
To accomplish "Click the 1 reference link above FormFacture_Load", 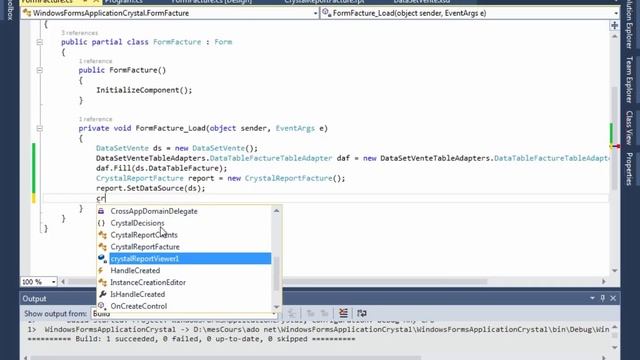I will tap(95, 119).
